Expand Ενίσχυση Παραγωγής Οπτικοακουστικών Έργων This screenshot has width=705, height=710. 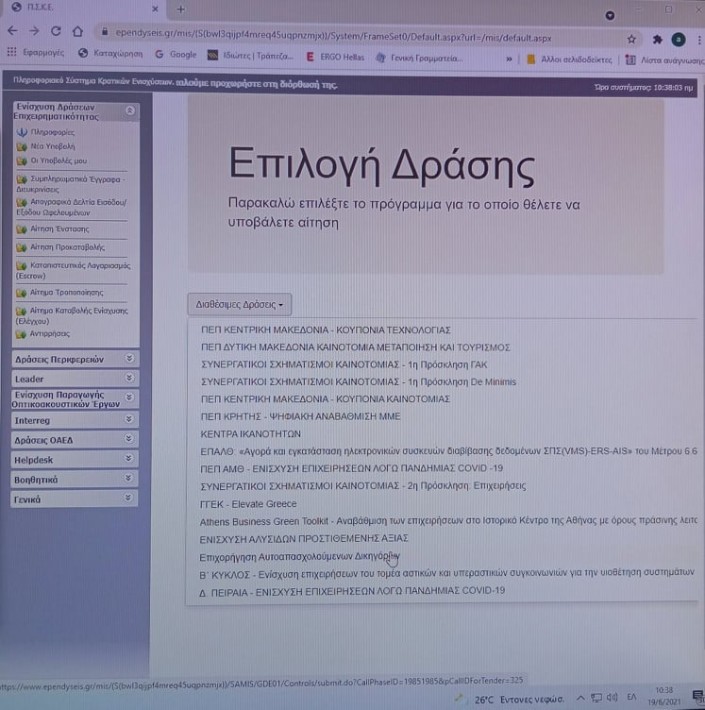click(75, 399)
